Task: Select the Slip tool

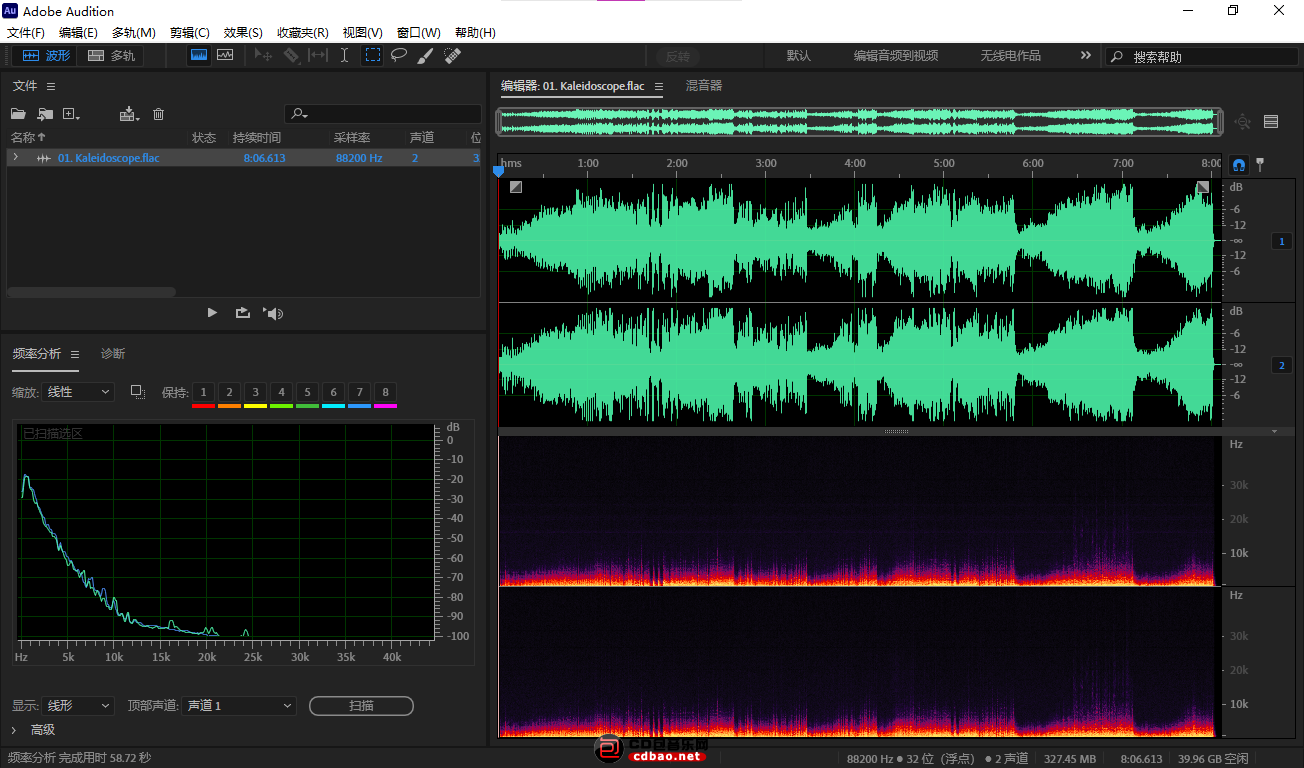Action: [318, 56]
